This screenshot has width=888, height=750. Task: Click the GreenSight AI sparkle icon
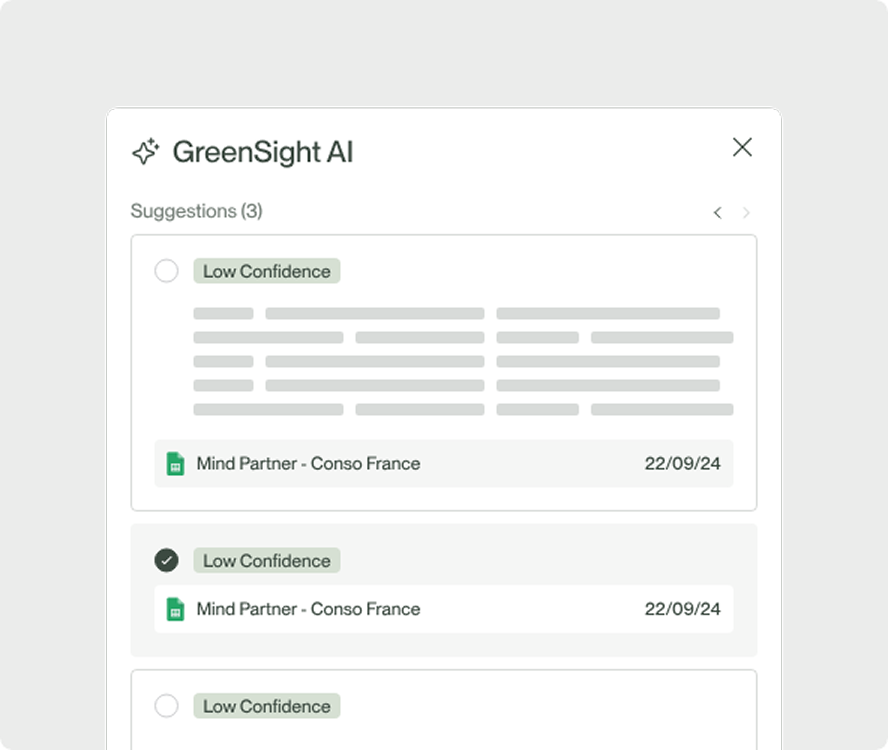pyautogui.click(x=146, y=151)
